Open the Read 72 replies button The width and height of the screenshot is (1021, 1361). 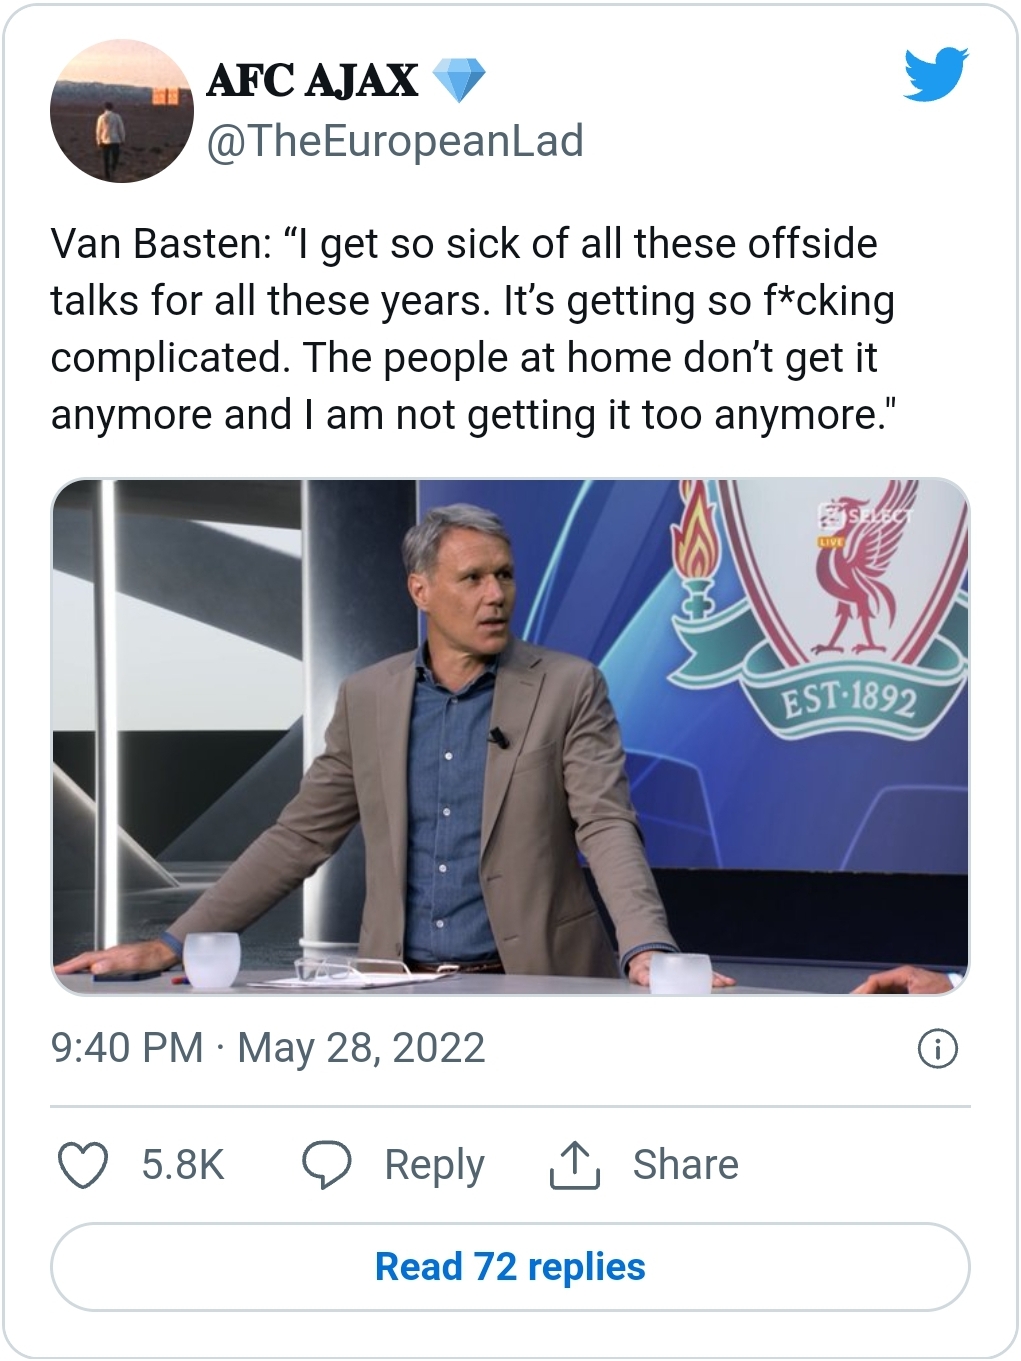(510, 1267)
